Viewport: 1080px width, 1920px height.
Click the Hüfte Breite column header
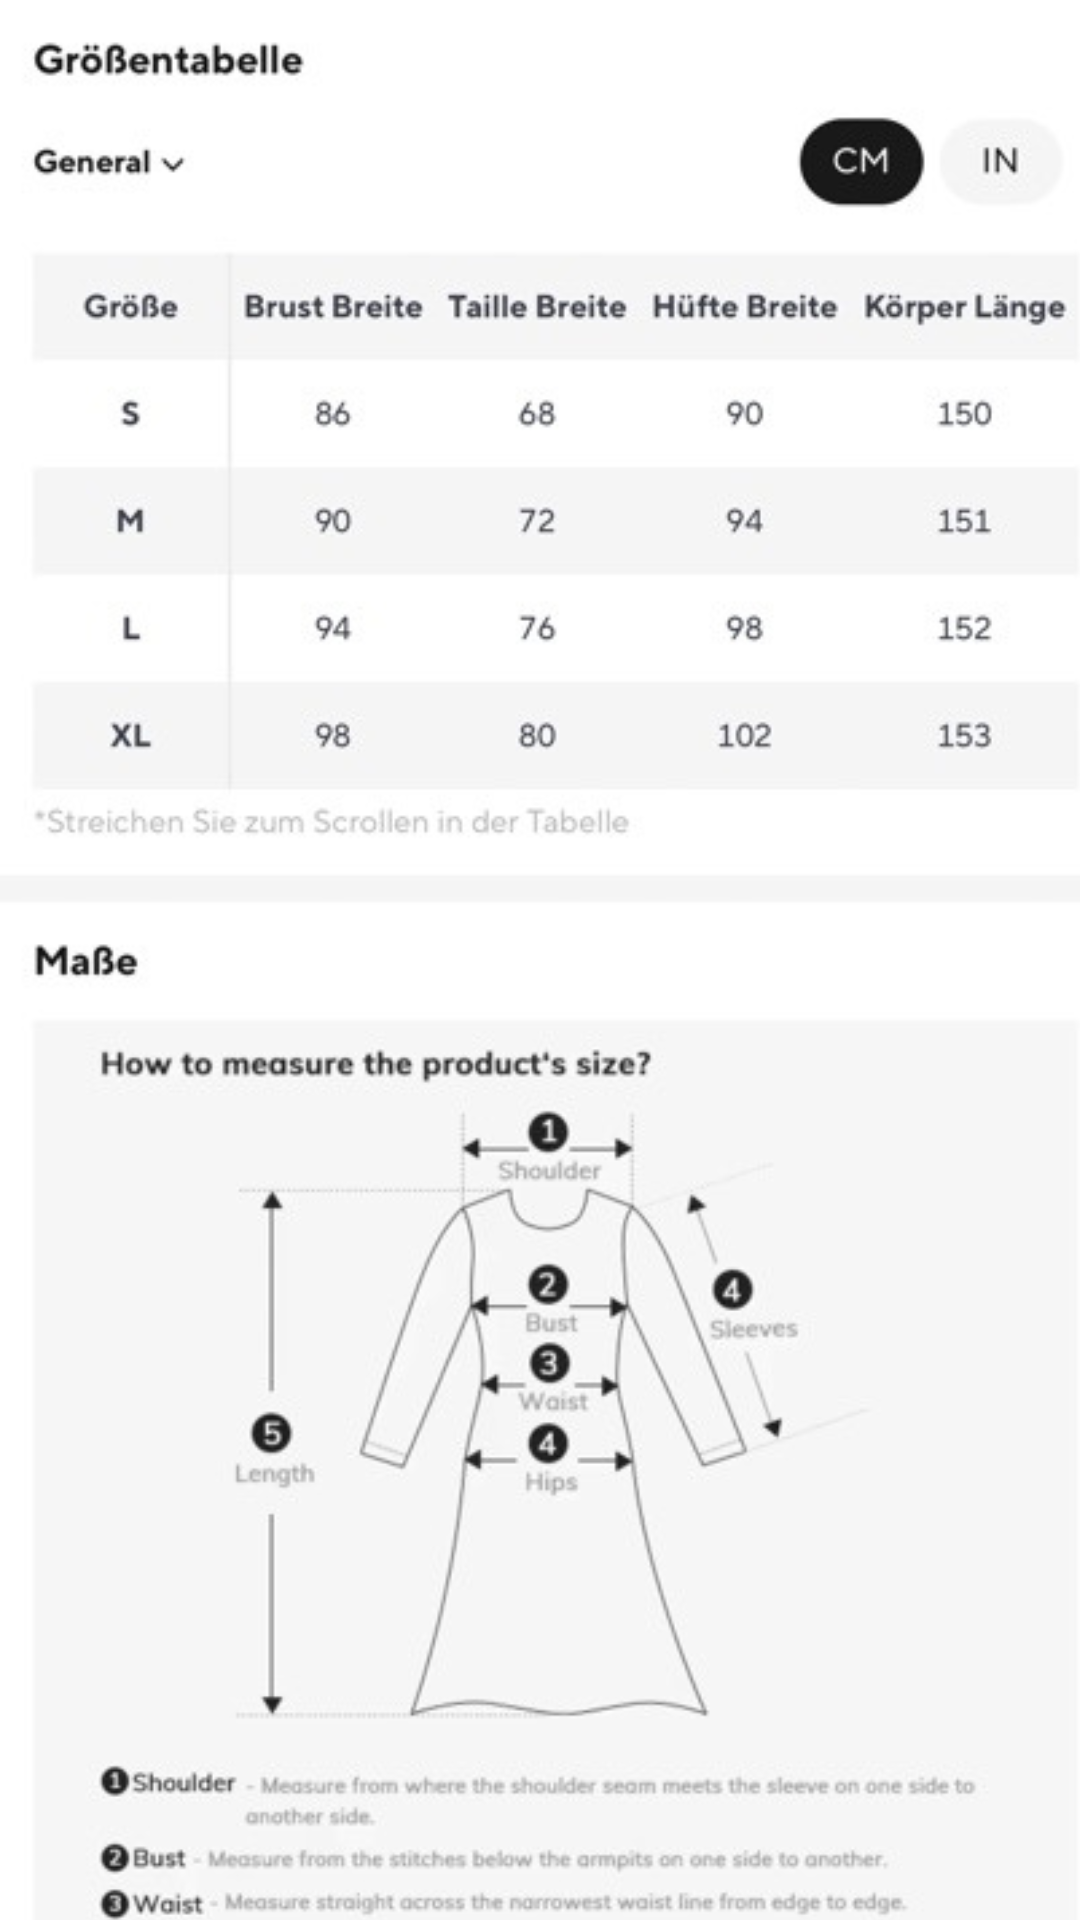(x=744, y=306)
